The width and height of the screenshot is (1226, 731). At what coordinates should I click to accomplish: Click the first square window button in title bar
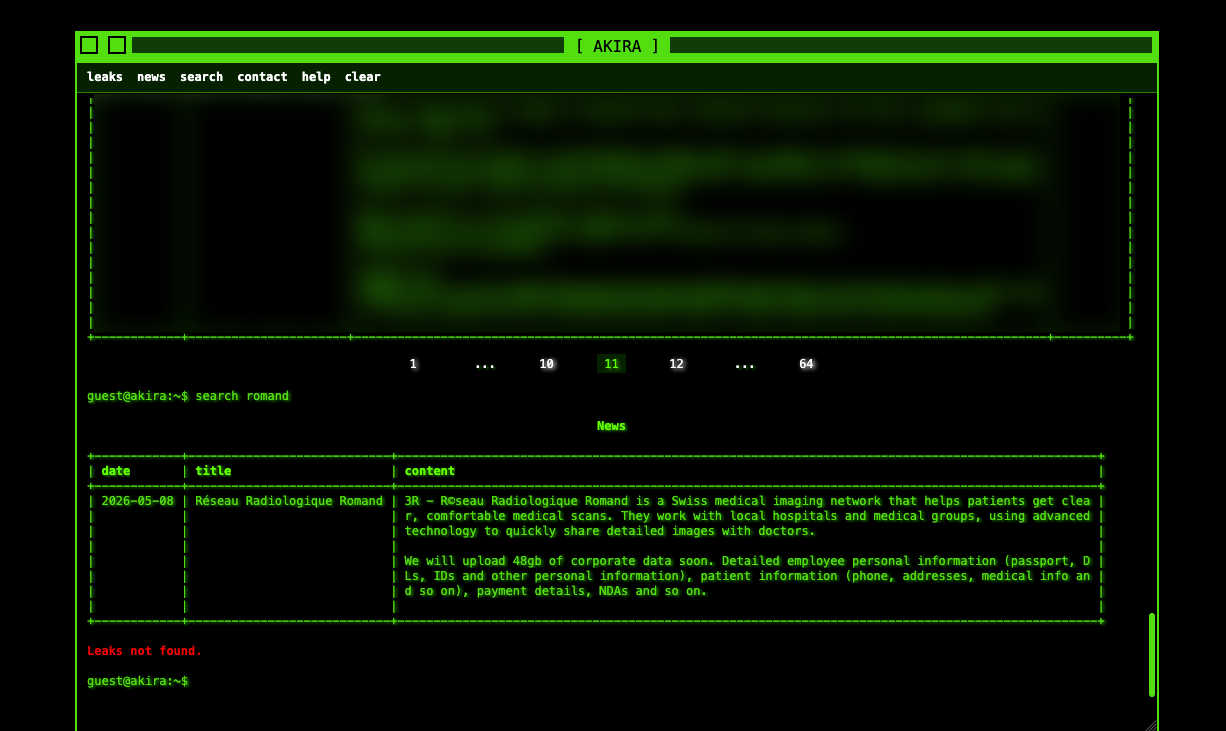(89, 45)
